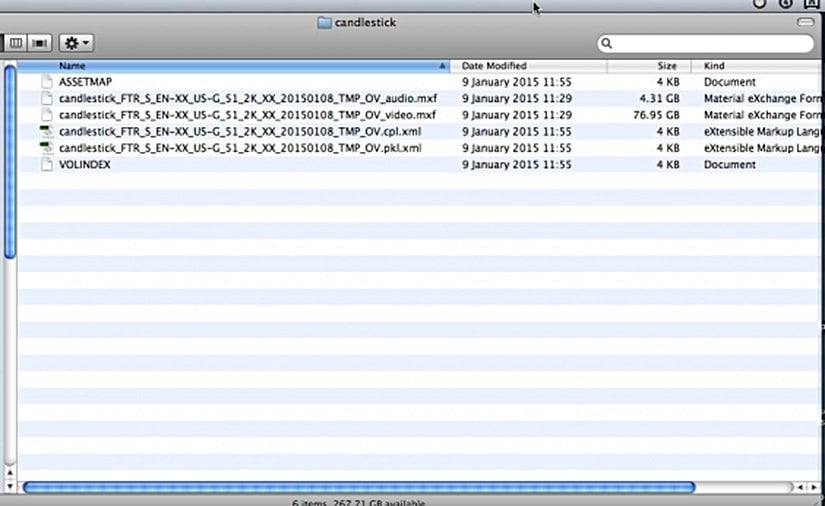Click the ASSETMAP document file icon

pyautogui.click(x=45, y=82)
